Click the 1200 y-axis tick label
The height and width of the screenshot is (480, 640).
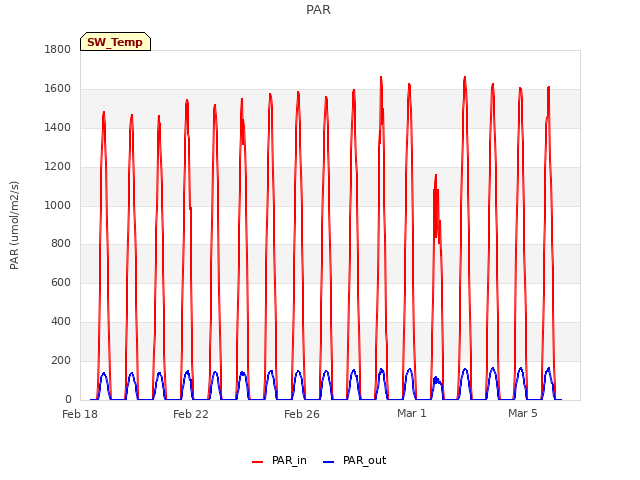point(58,167)
